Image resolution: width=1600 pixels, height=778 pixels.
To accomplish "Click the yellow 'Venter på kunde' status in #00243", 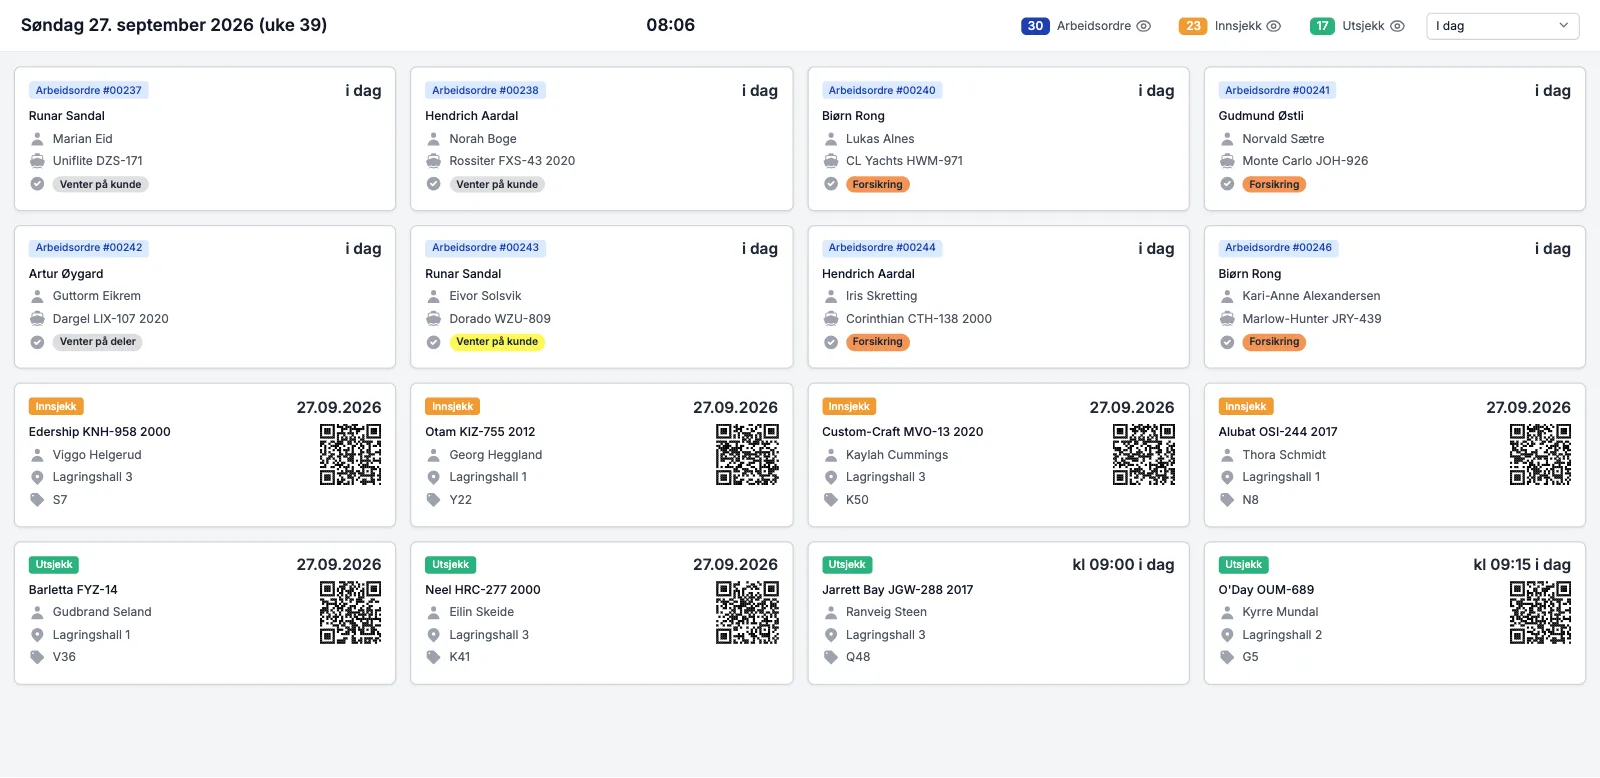I will [497, 342].
